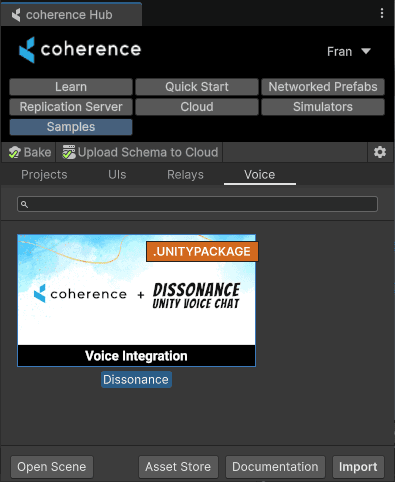395x482 pixels.
Task: Open the Networked Prefabs section
Action: [x=323, y=87]
